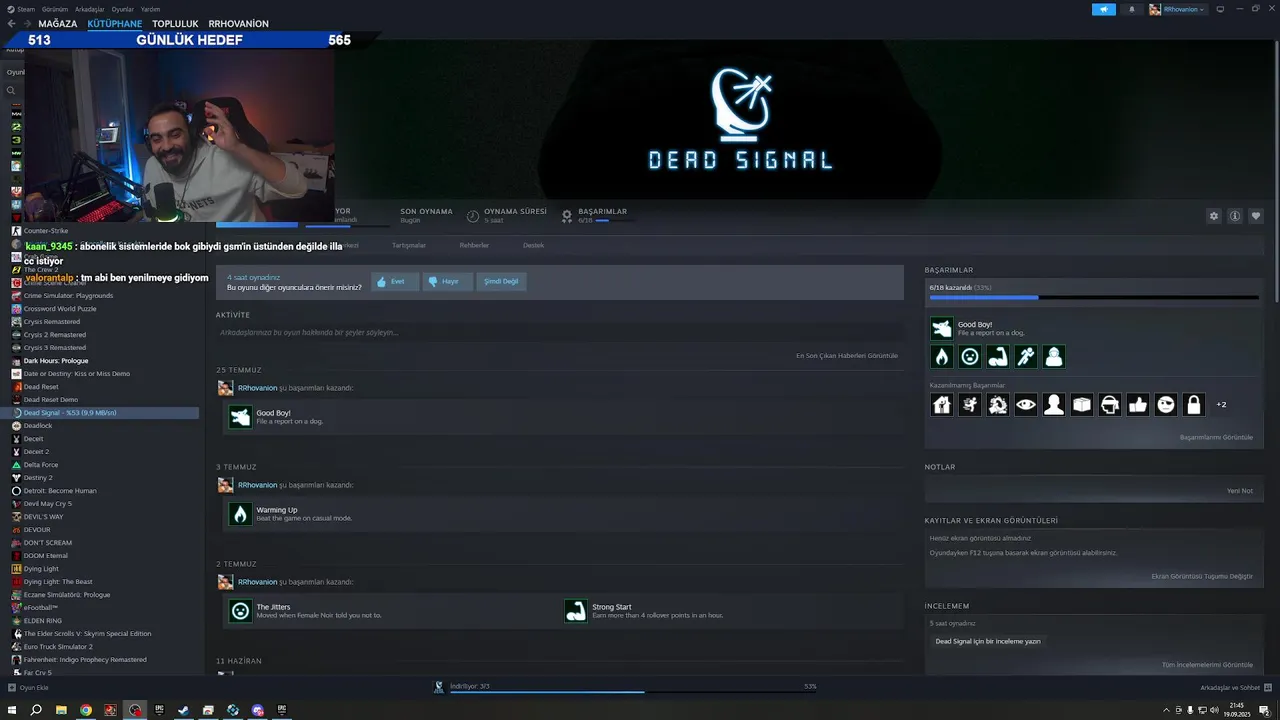Click the BAŞARIMLAR header stat with trophy icon

pos(595,215)
